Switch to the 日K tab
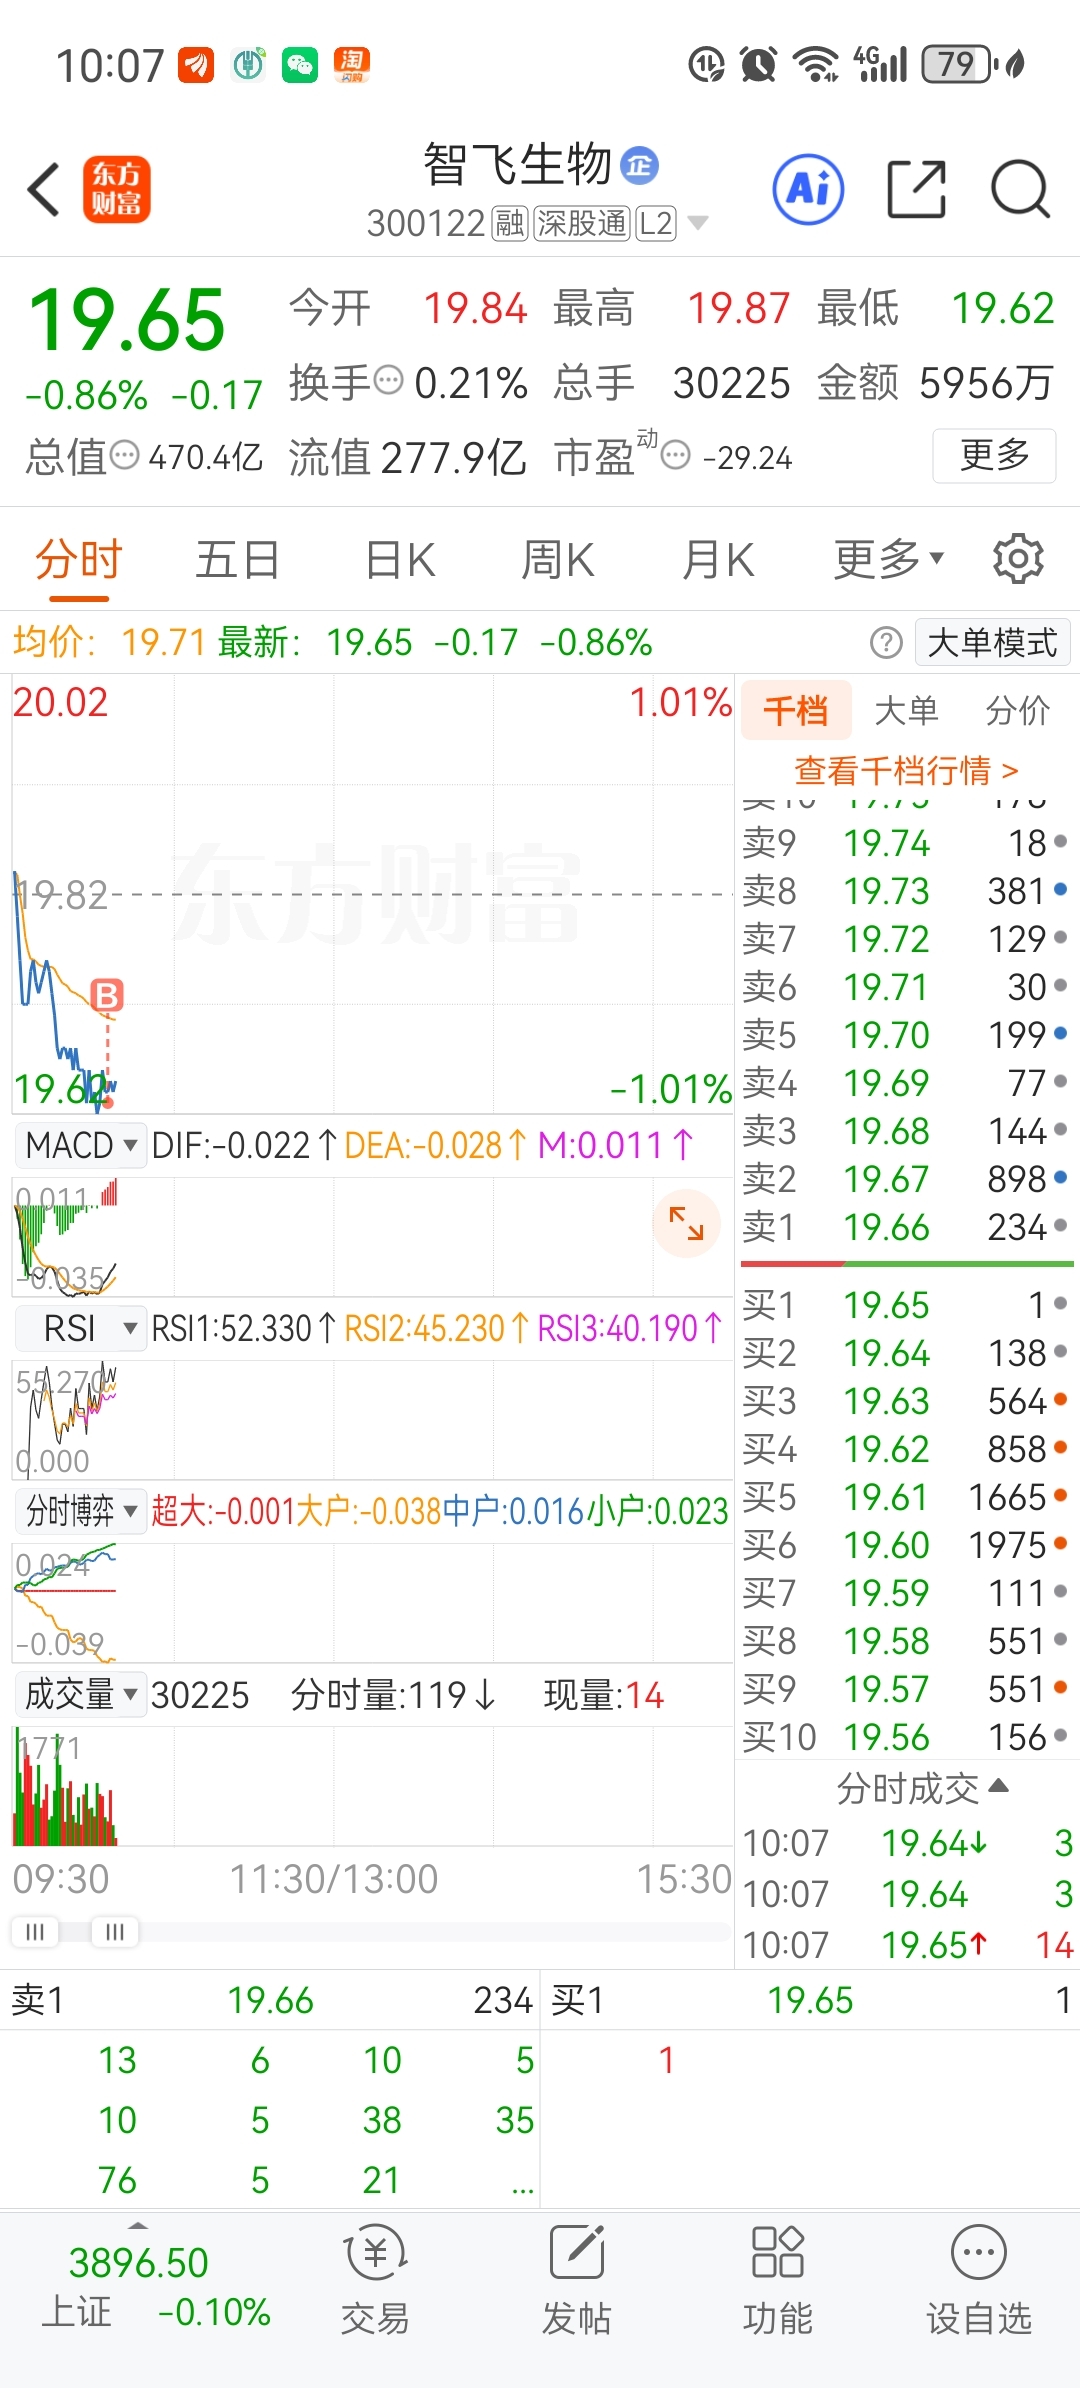The image size is (1080, 2388). pos(400,558)
